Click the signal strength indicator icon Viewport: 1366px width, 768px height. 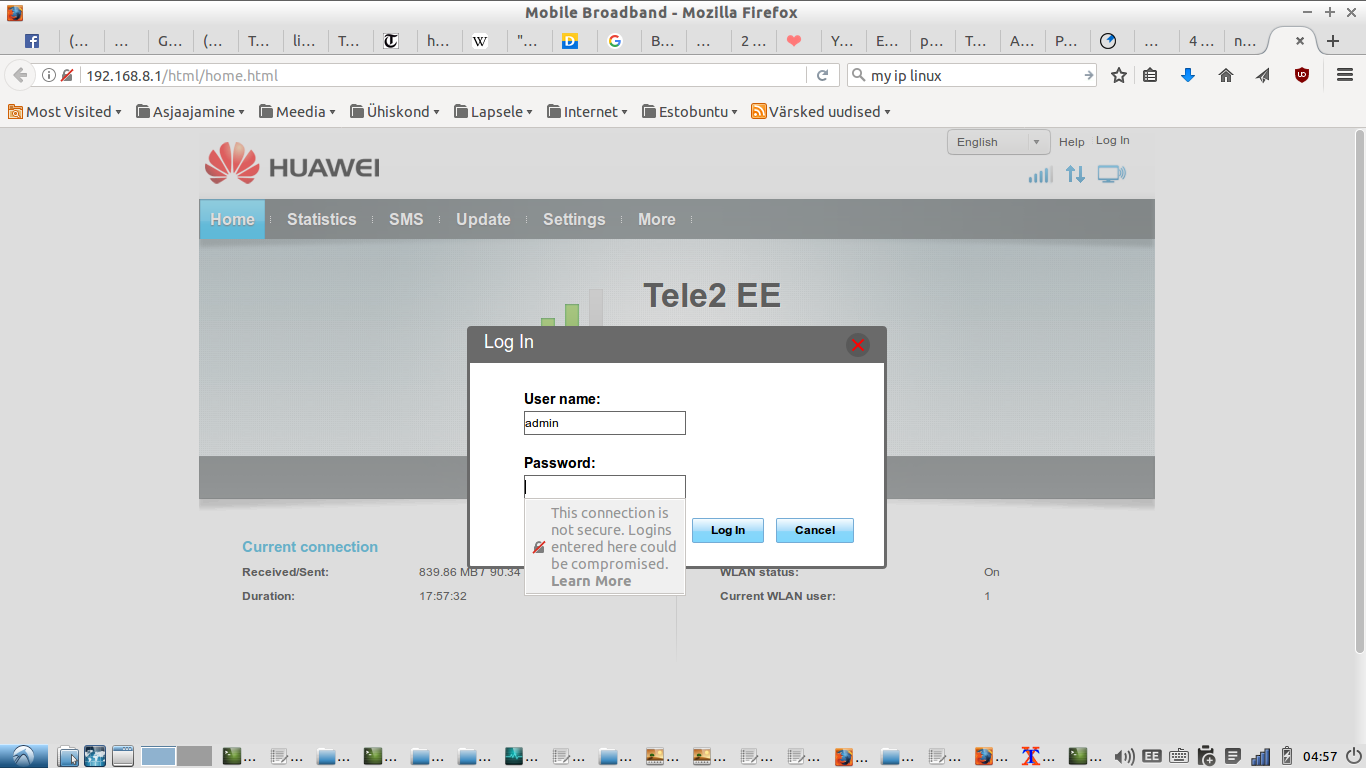coord(1040,174)
